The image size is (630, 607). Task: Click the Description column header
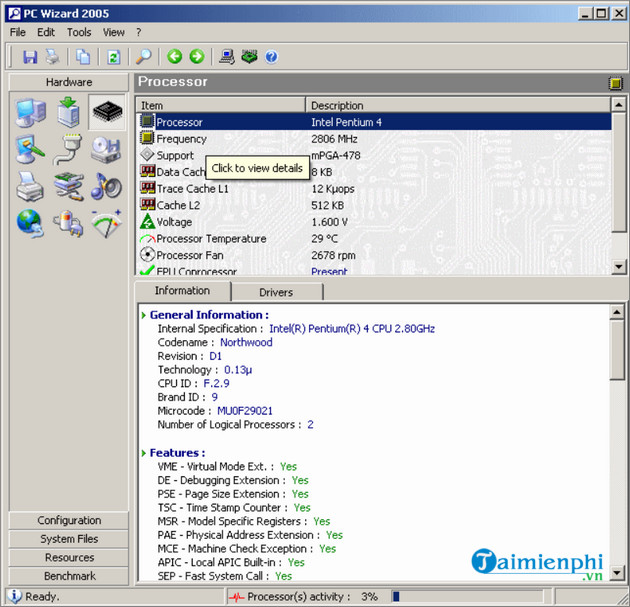pyautogui.click(x=458, y=105)
